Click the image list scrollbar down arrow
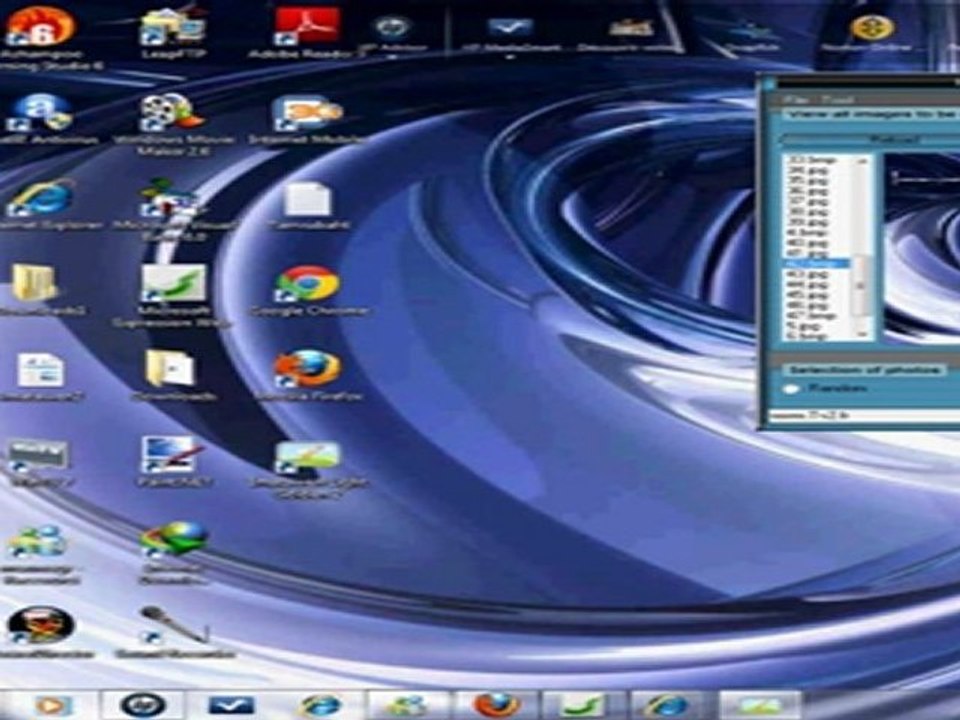Image resolution: width=960 pixels, height=720 pixels. (x=862, y=334)
